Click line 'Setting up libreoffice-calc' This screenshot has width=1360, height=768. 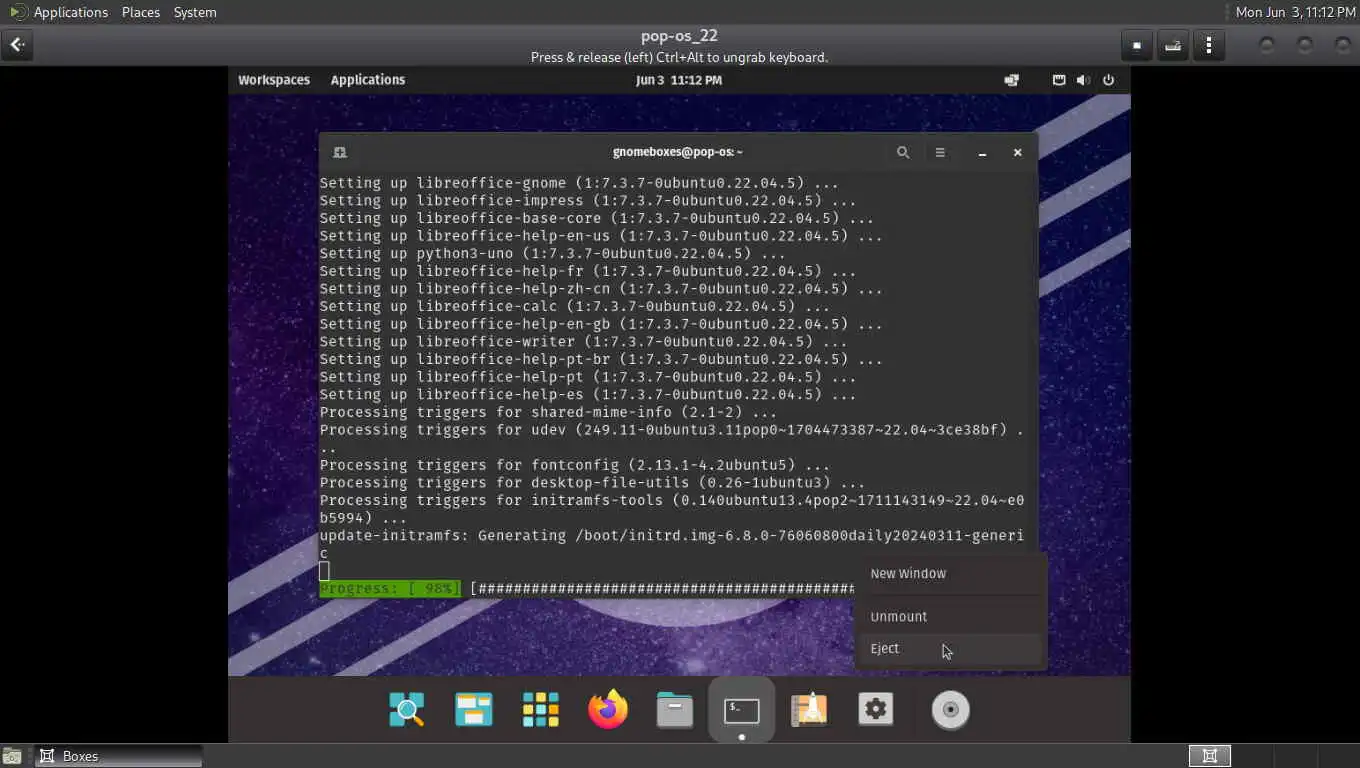coord(575,307)
